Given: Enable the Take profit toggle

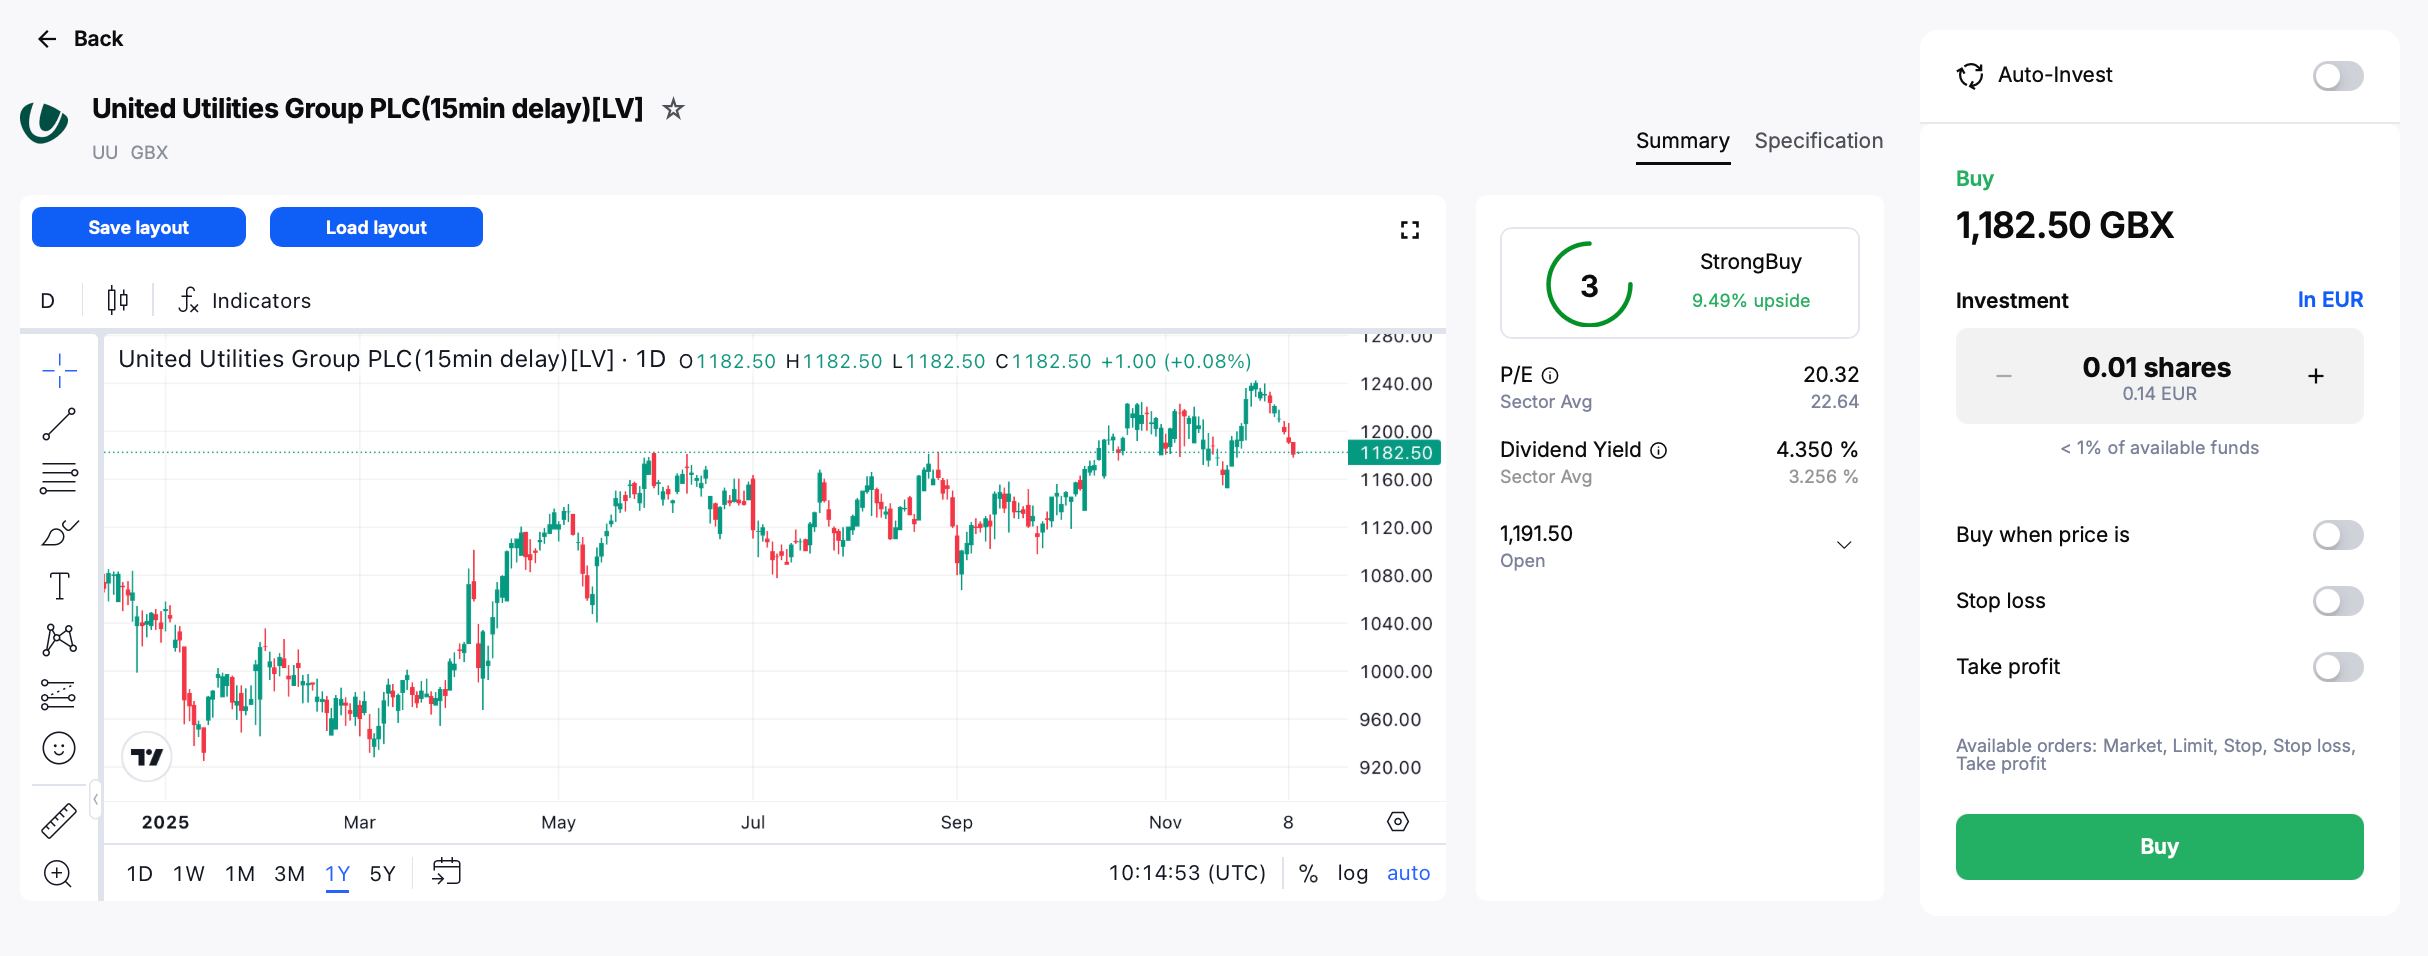Looking at the screenshot, I should (x=2338, y=667).
